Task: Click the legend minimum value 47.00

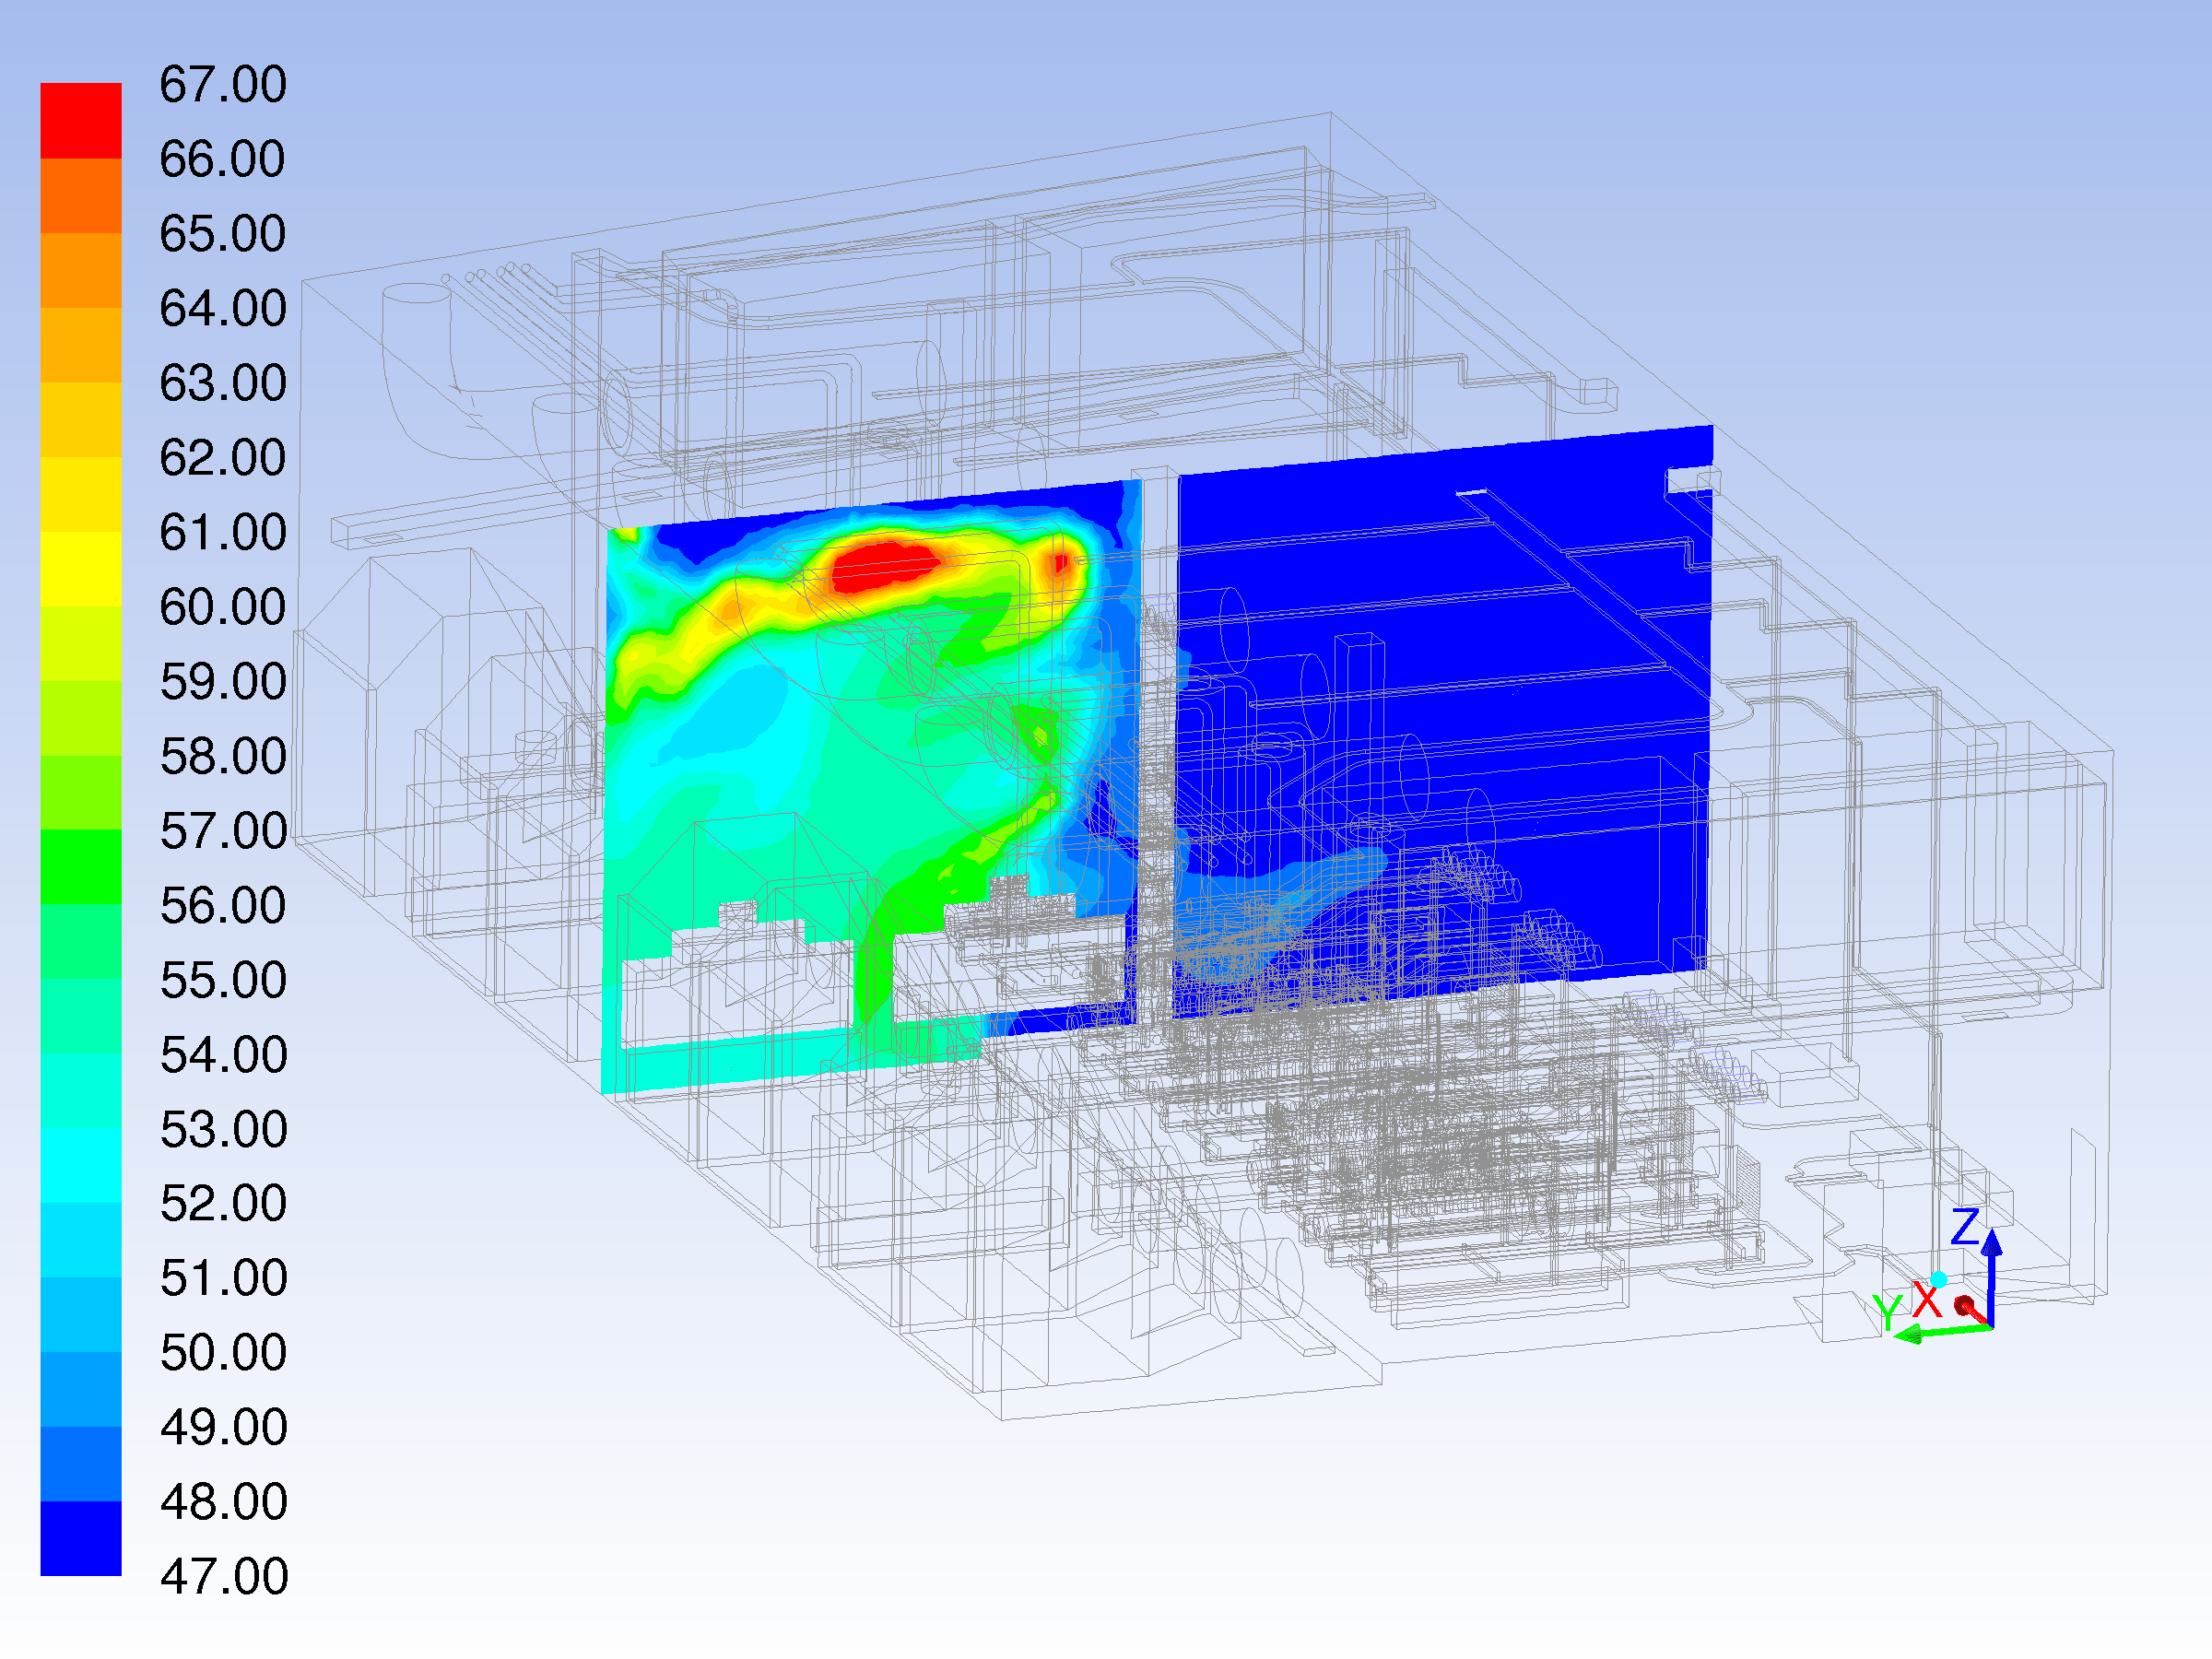Action: click(x=223, y=1577)
